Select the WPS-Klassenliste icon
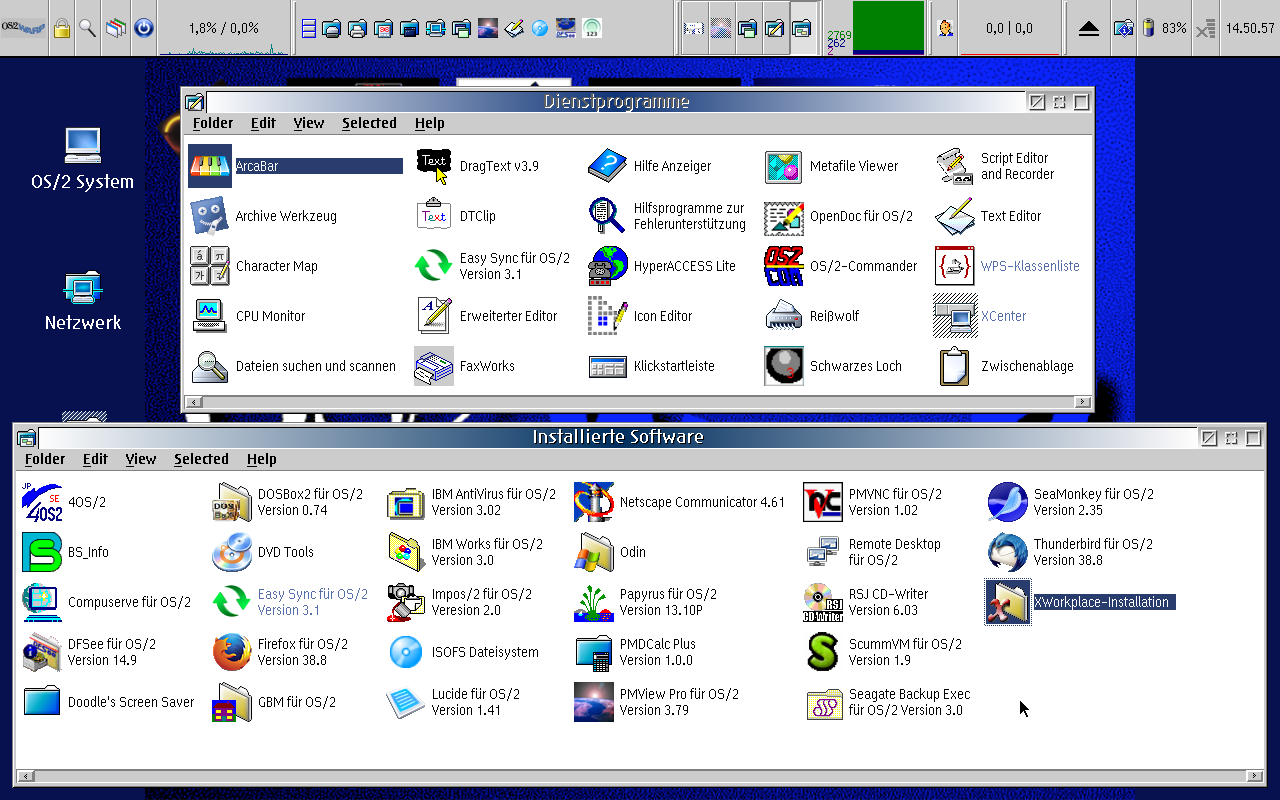Viewport: 1280px width, 800px height. click(x=955, y=266)
